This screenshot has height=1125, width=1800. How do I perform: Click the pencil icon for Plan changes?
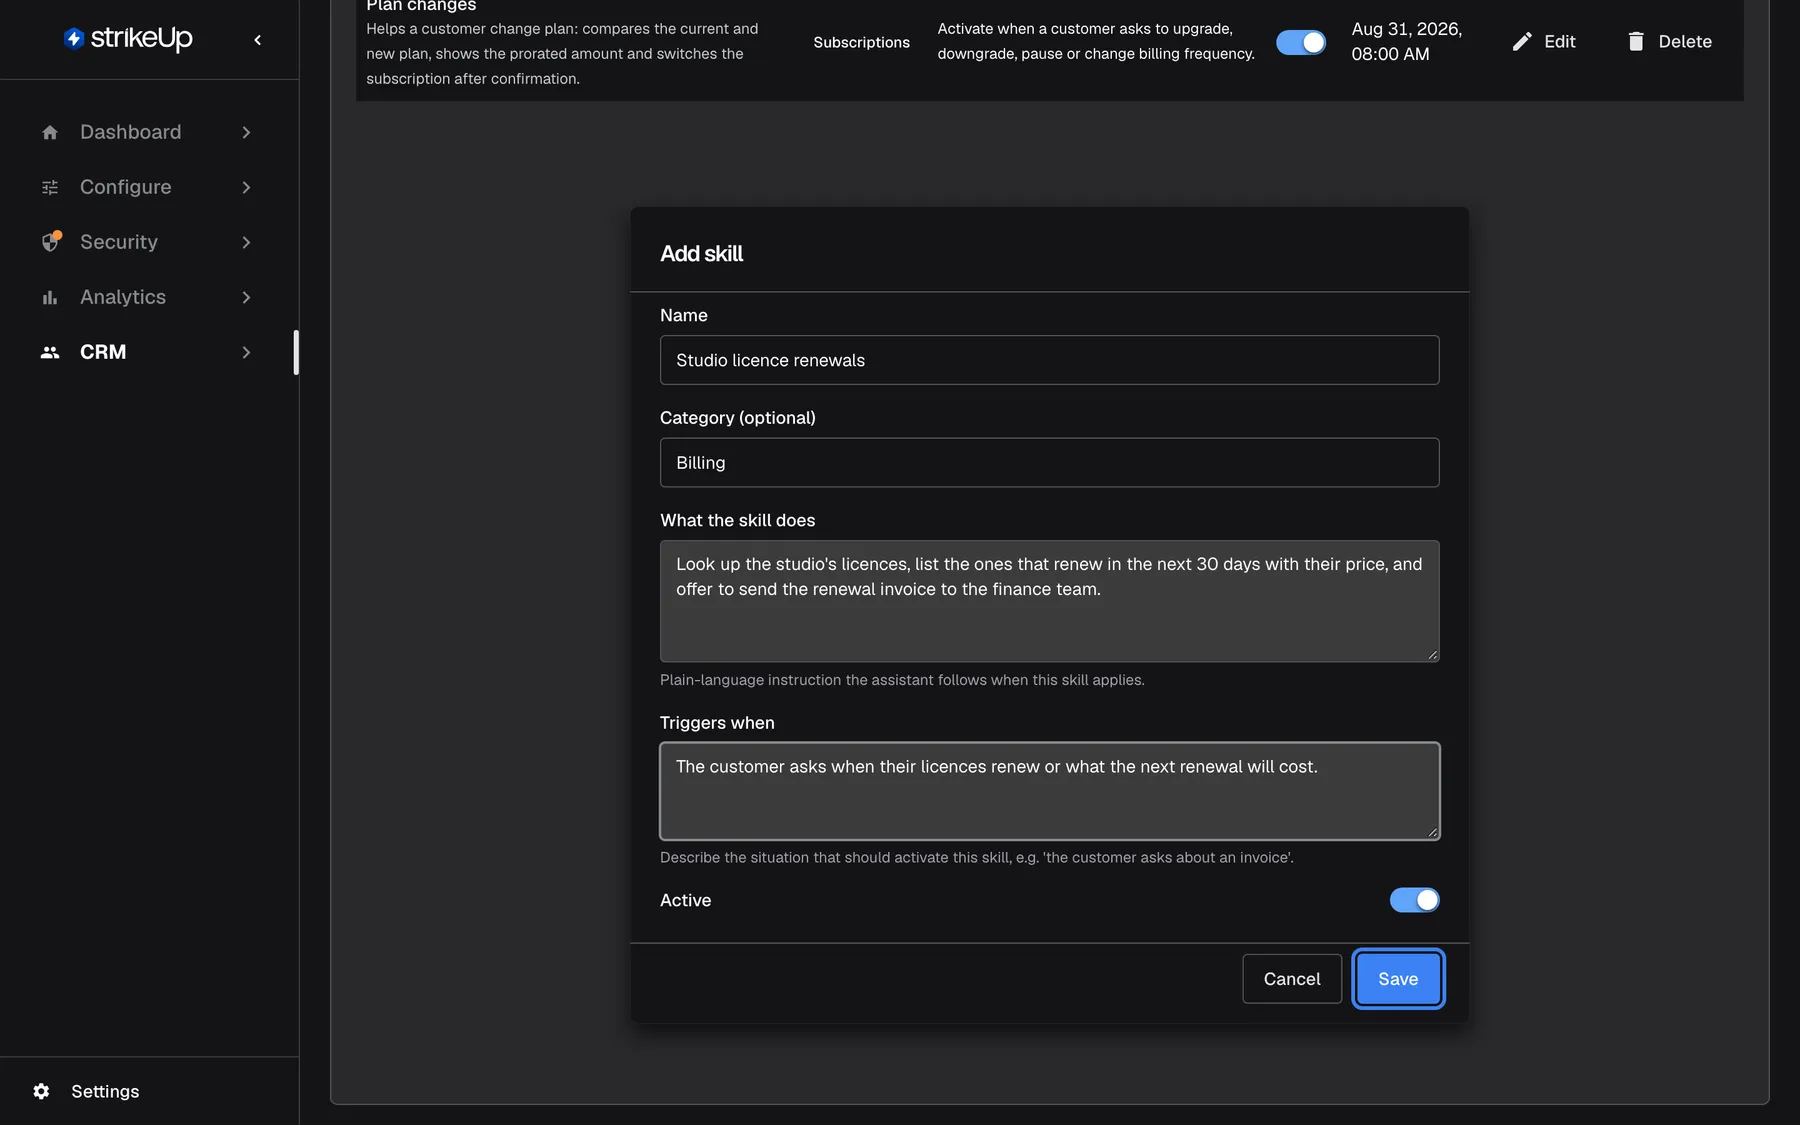(1522, 41)
